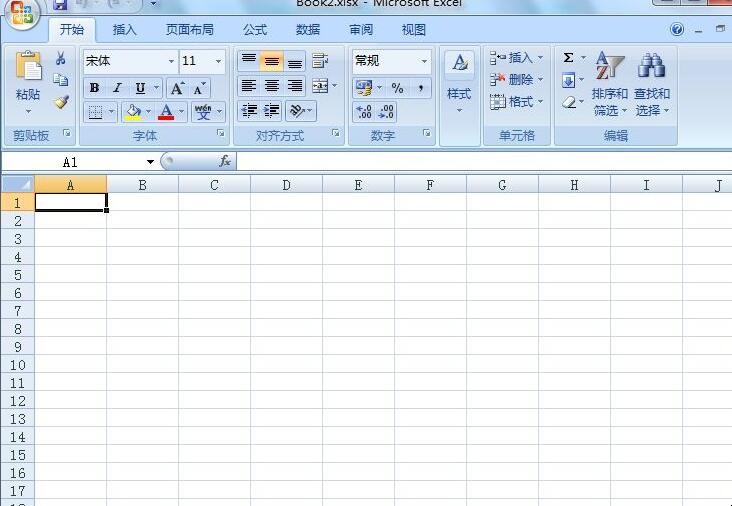Switch to the 插入 tab

coord(125,30)
